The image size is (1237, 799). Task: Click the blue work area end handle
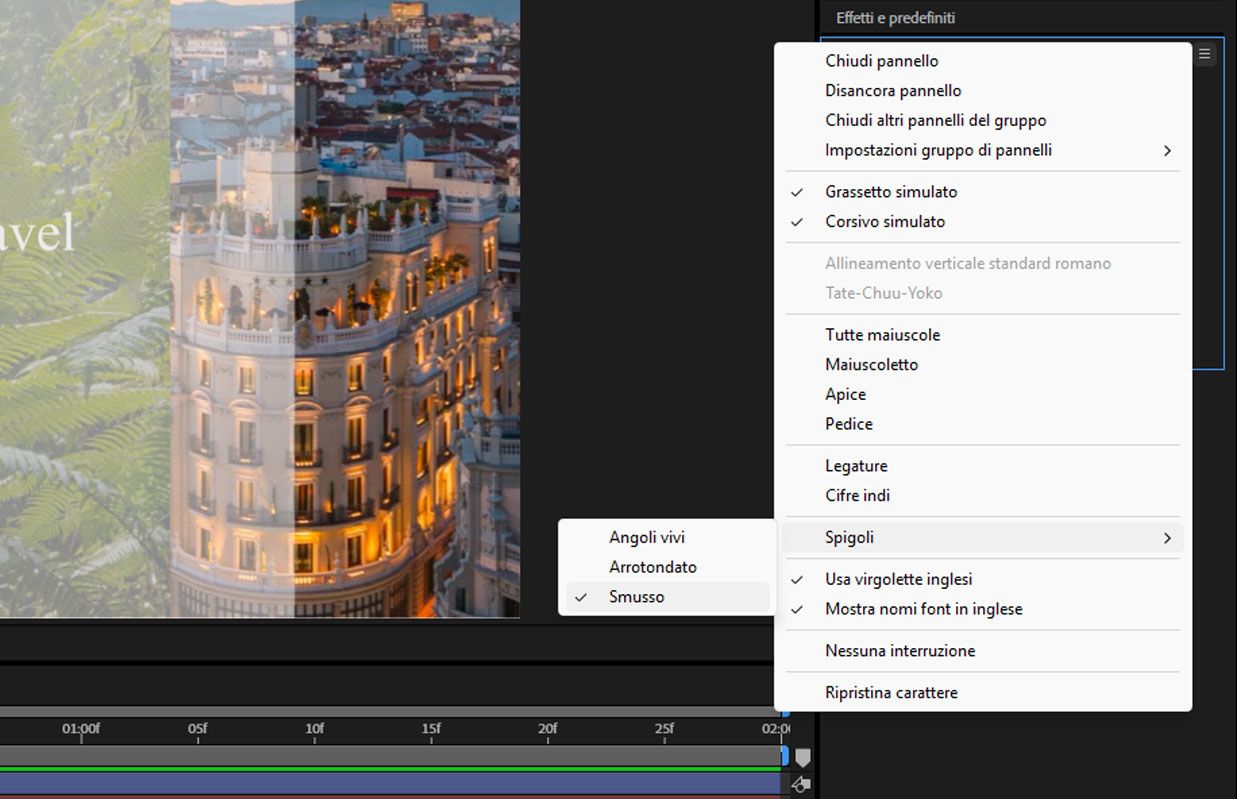pos(785,755)
